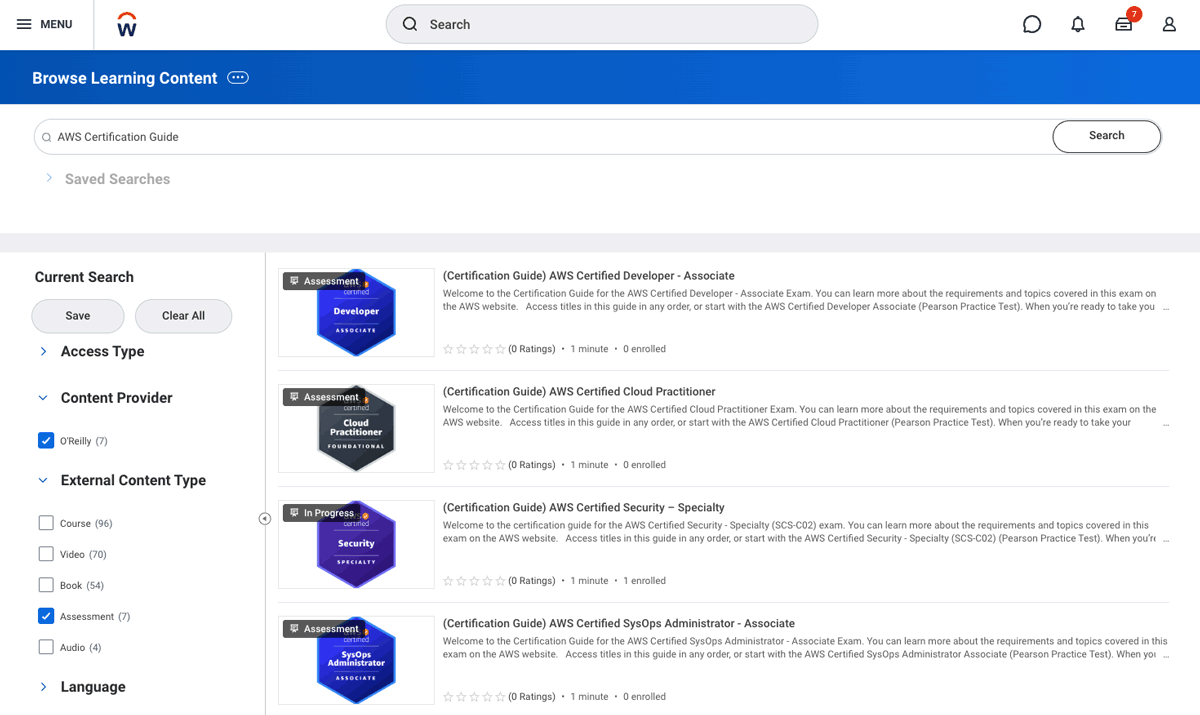Check the Book (54) checkbox

pos(46,585)
